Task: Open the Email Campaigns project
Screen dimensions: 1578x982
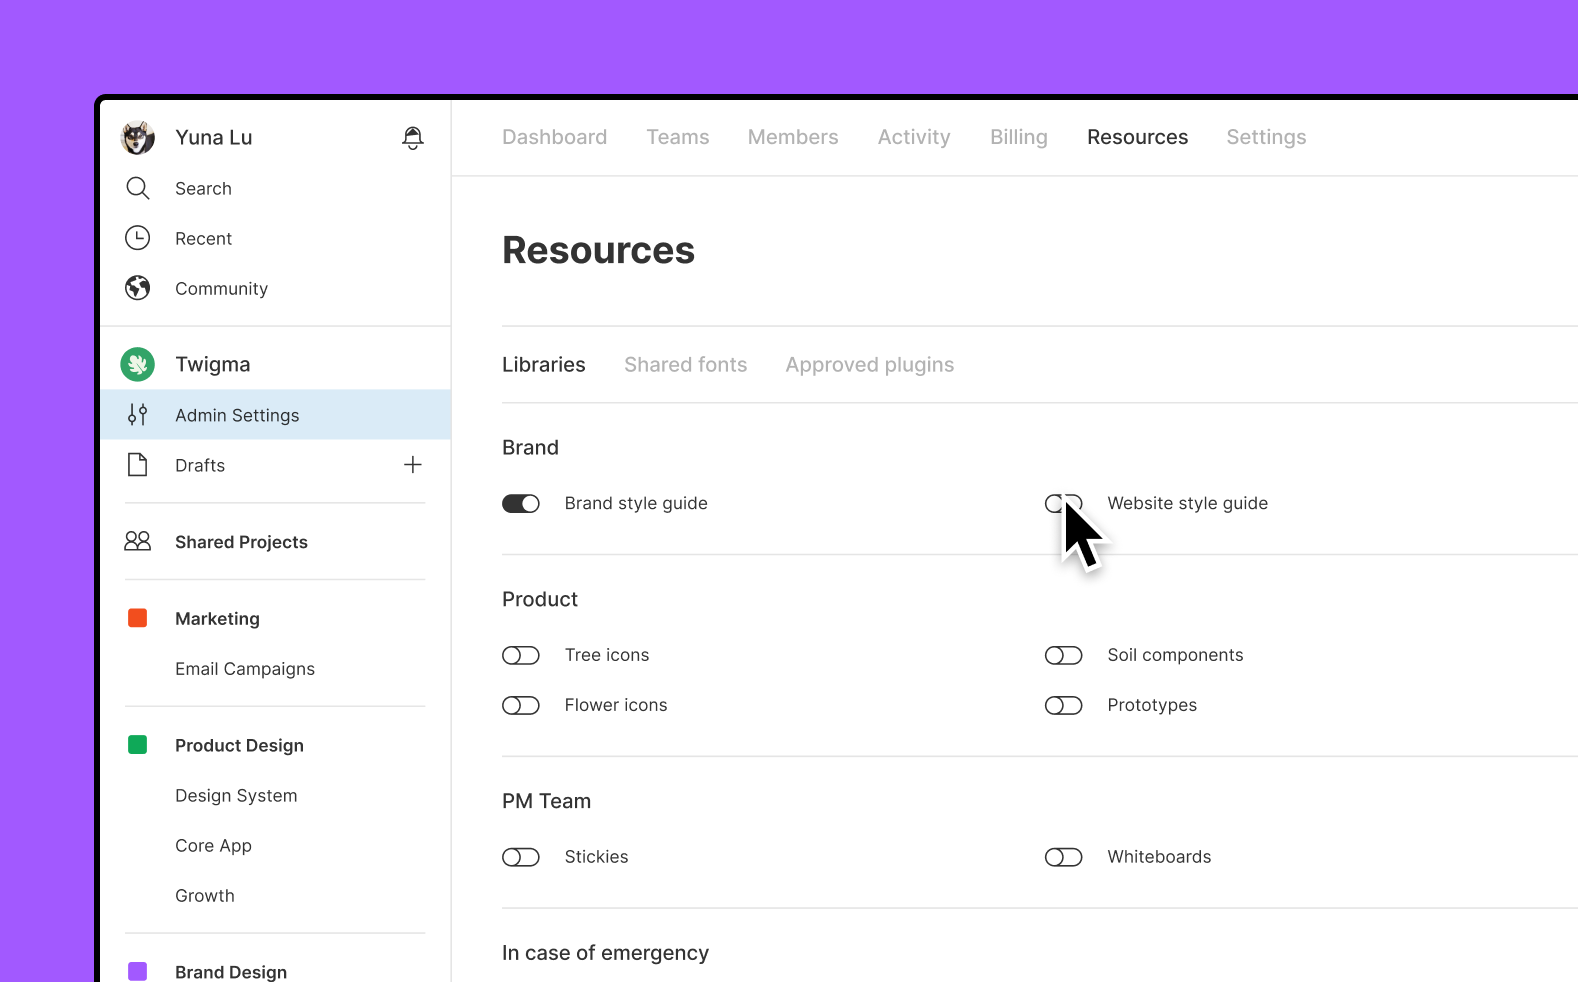Action: click(245, 669)
